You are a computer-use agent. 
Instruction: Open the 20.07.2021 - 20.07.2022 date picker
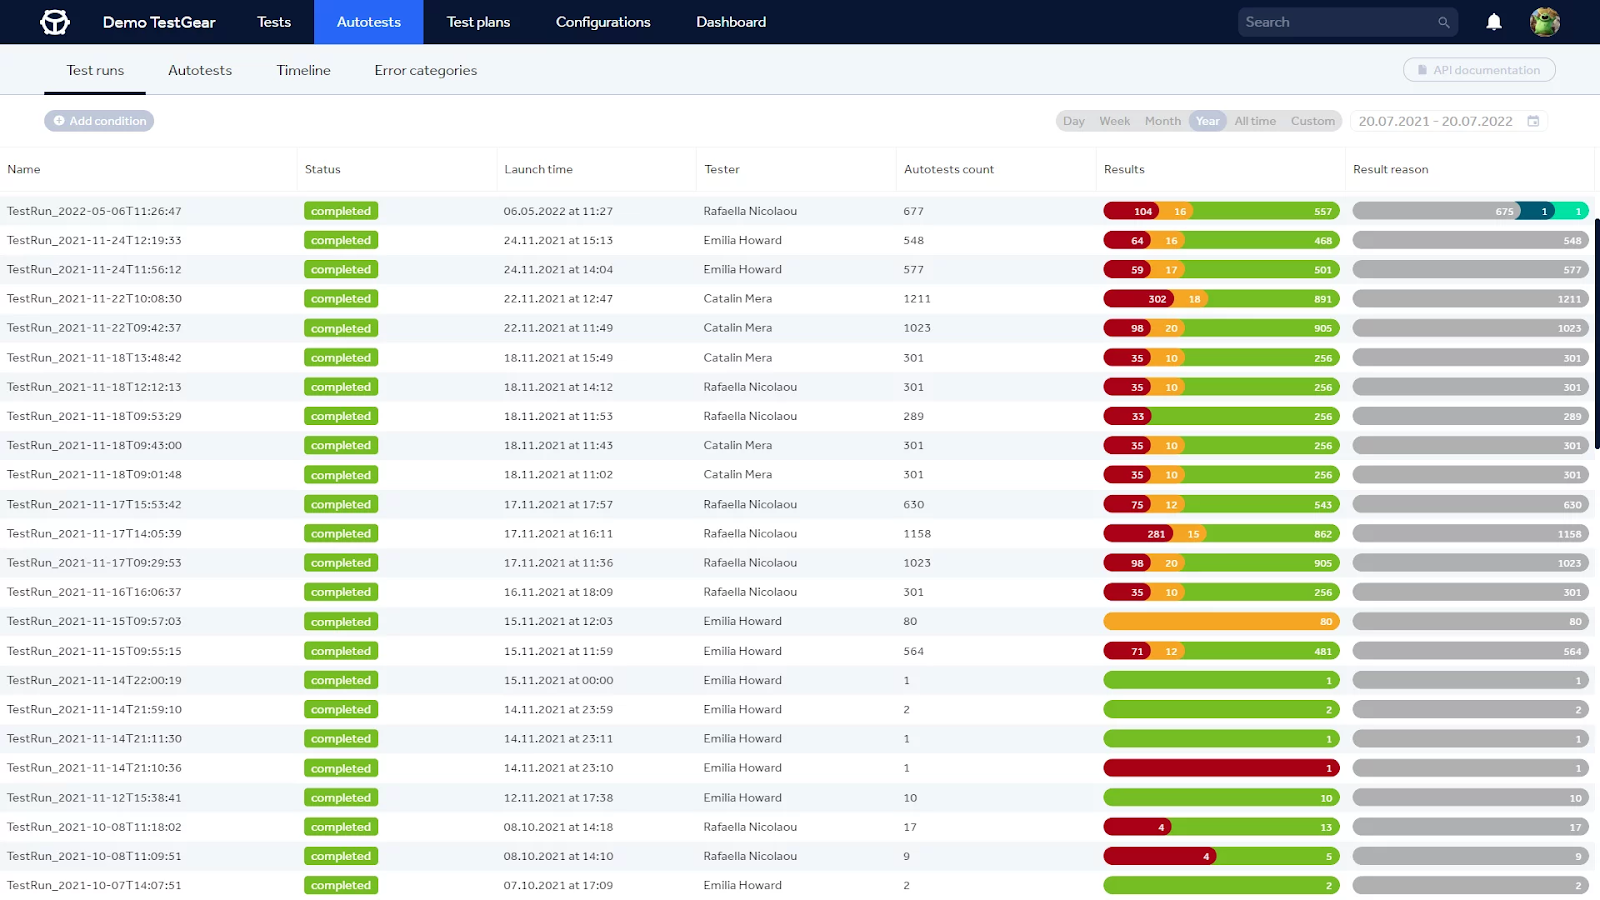pos(1435,121)
